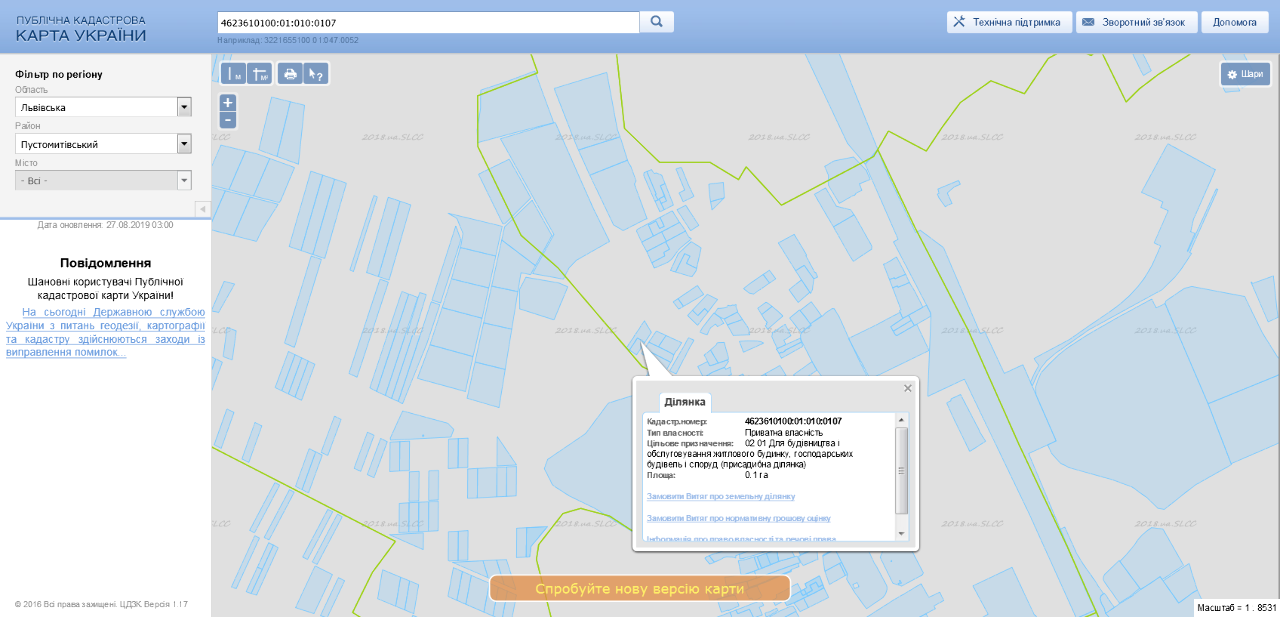Zoom out the map with minus button
The image size is (1280, 617).
[x=228, y=120]
